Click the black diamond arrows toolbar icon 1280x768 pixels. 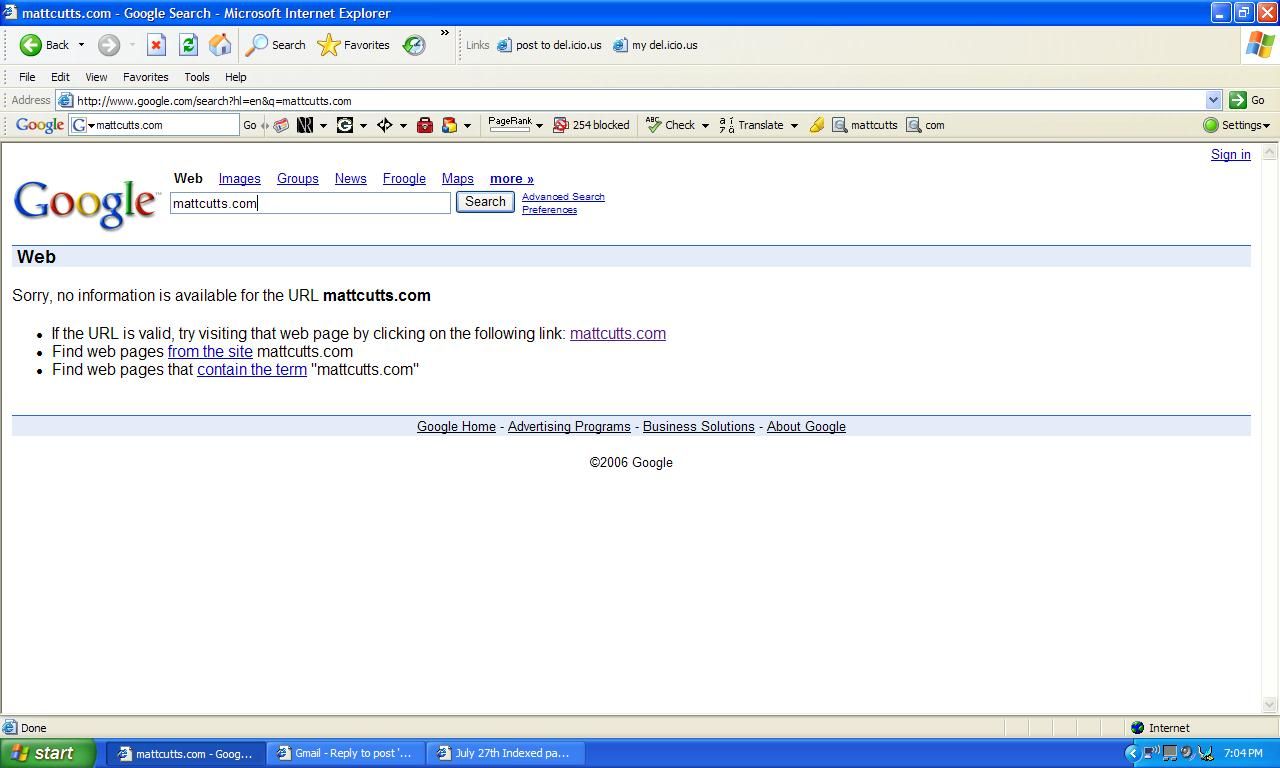[384, 125]
